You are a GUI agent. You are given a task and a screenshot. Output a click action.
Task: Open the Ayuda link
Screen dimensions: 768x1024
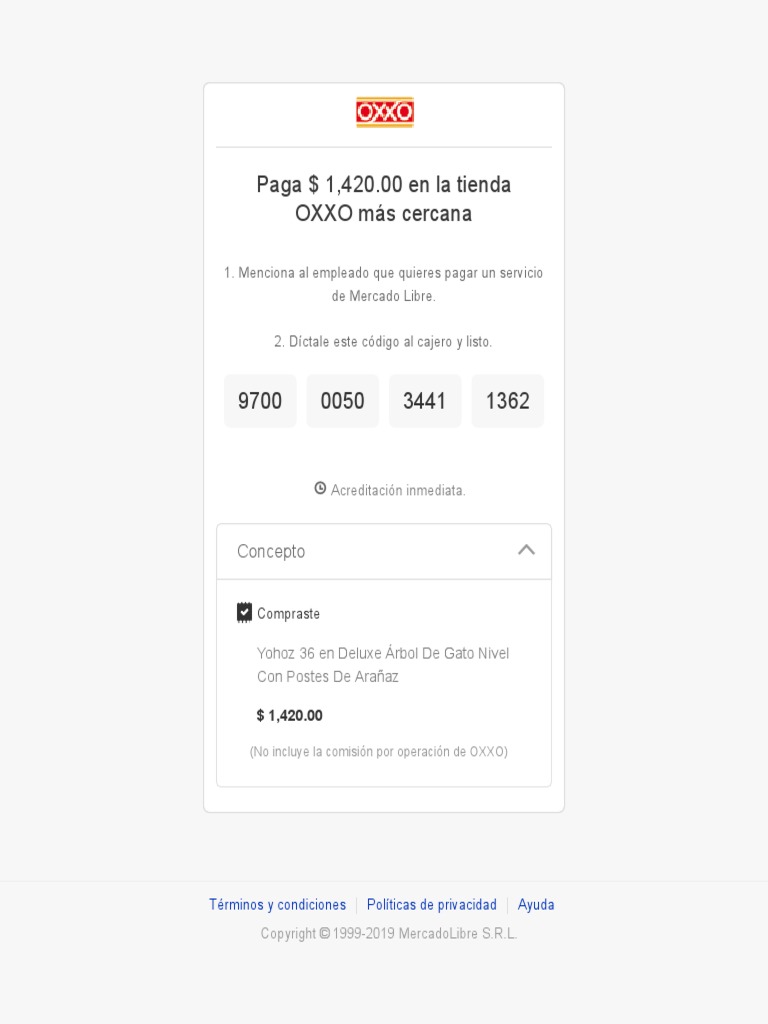(536, 905)
